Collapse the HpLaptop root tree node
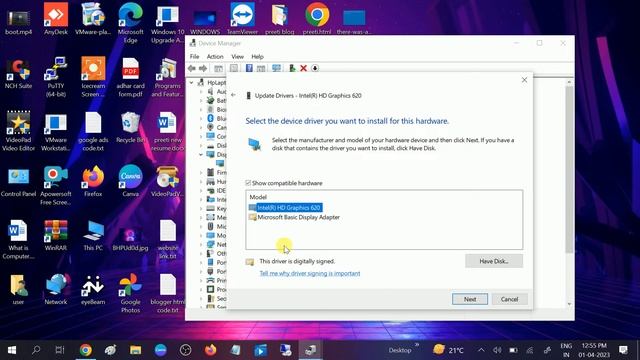This screenshot has width=640, height=360. coord(191,82)
